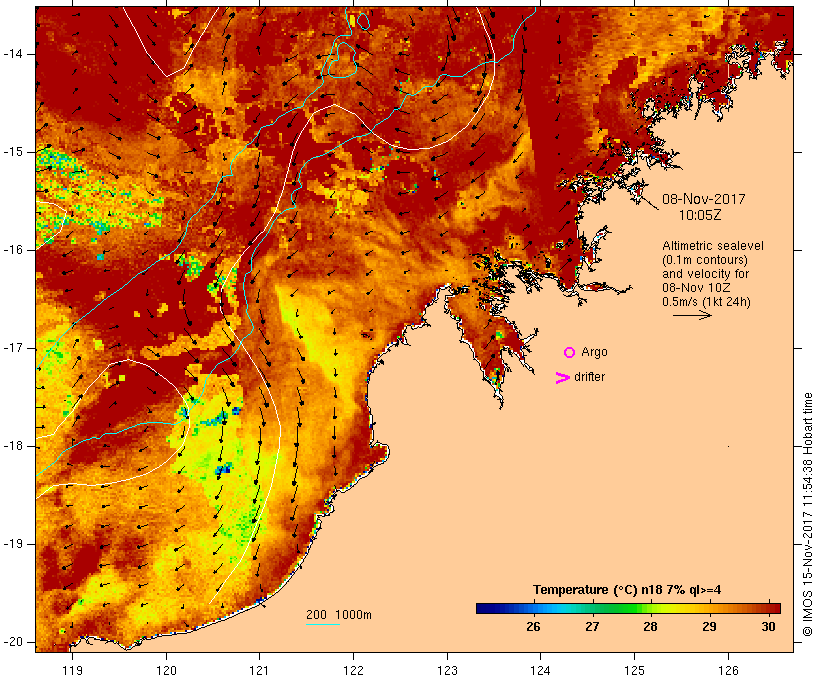820x680 pixels.
Task: Click latitude axis label -17
Action: (13, 348)
